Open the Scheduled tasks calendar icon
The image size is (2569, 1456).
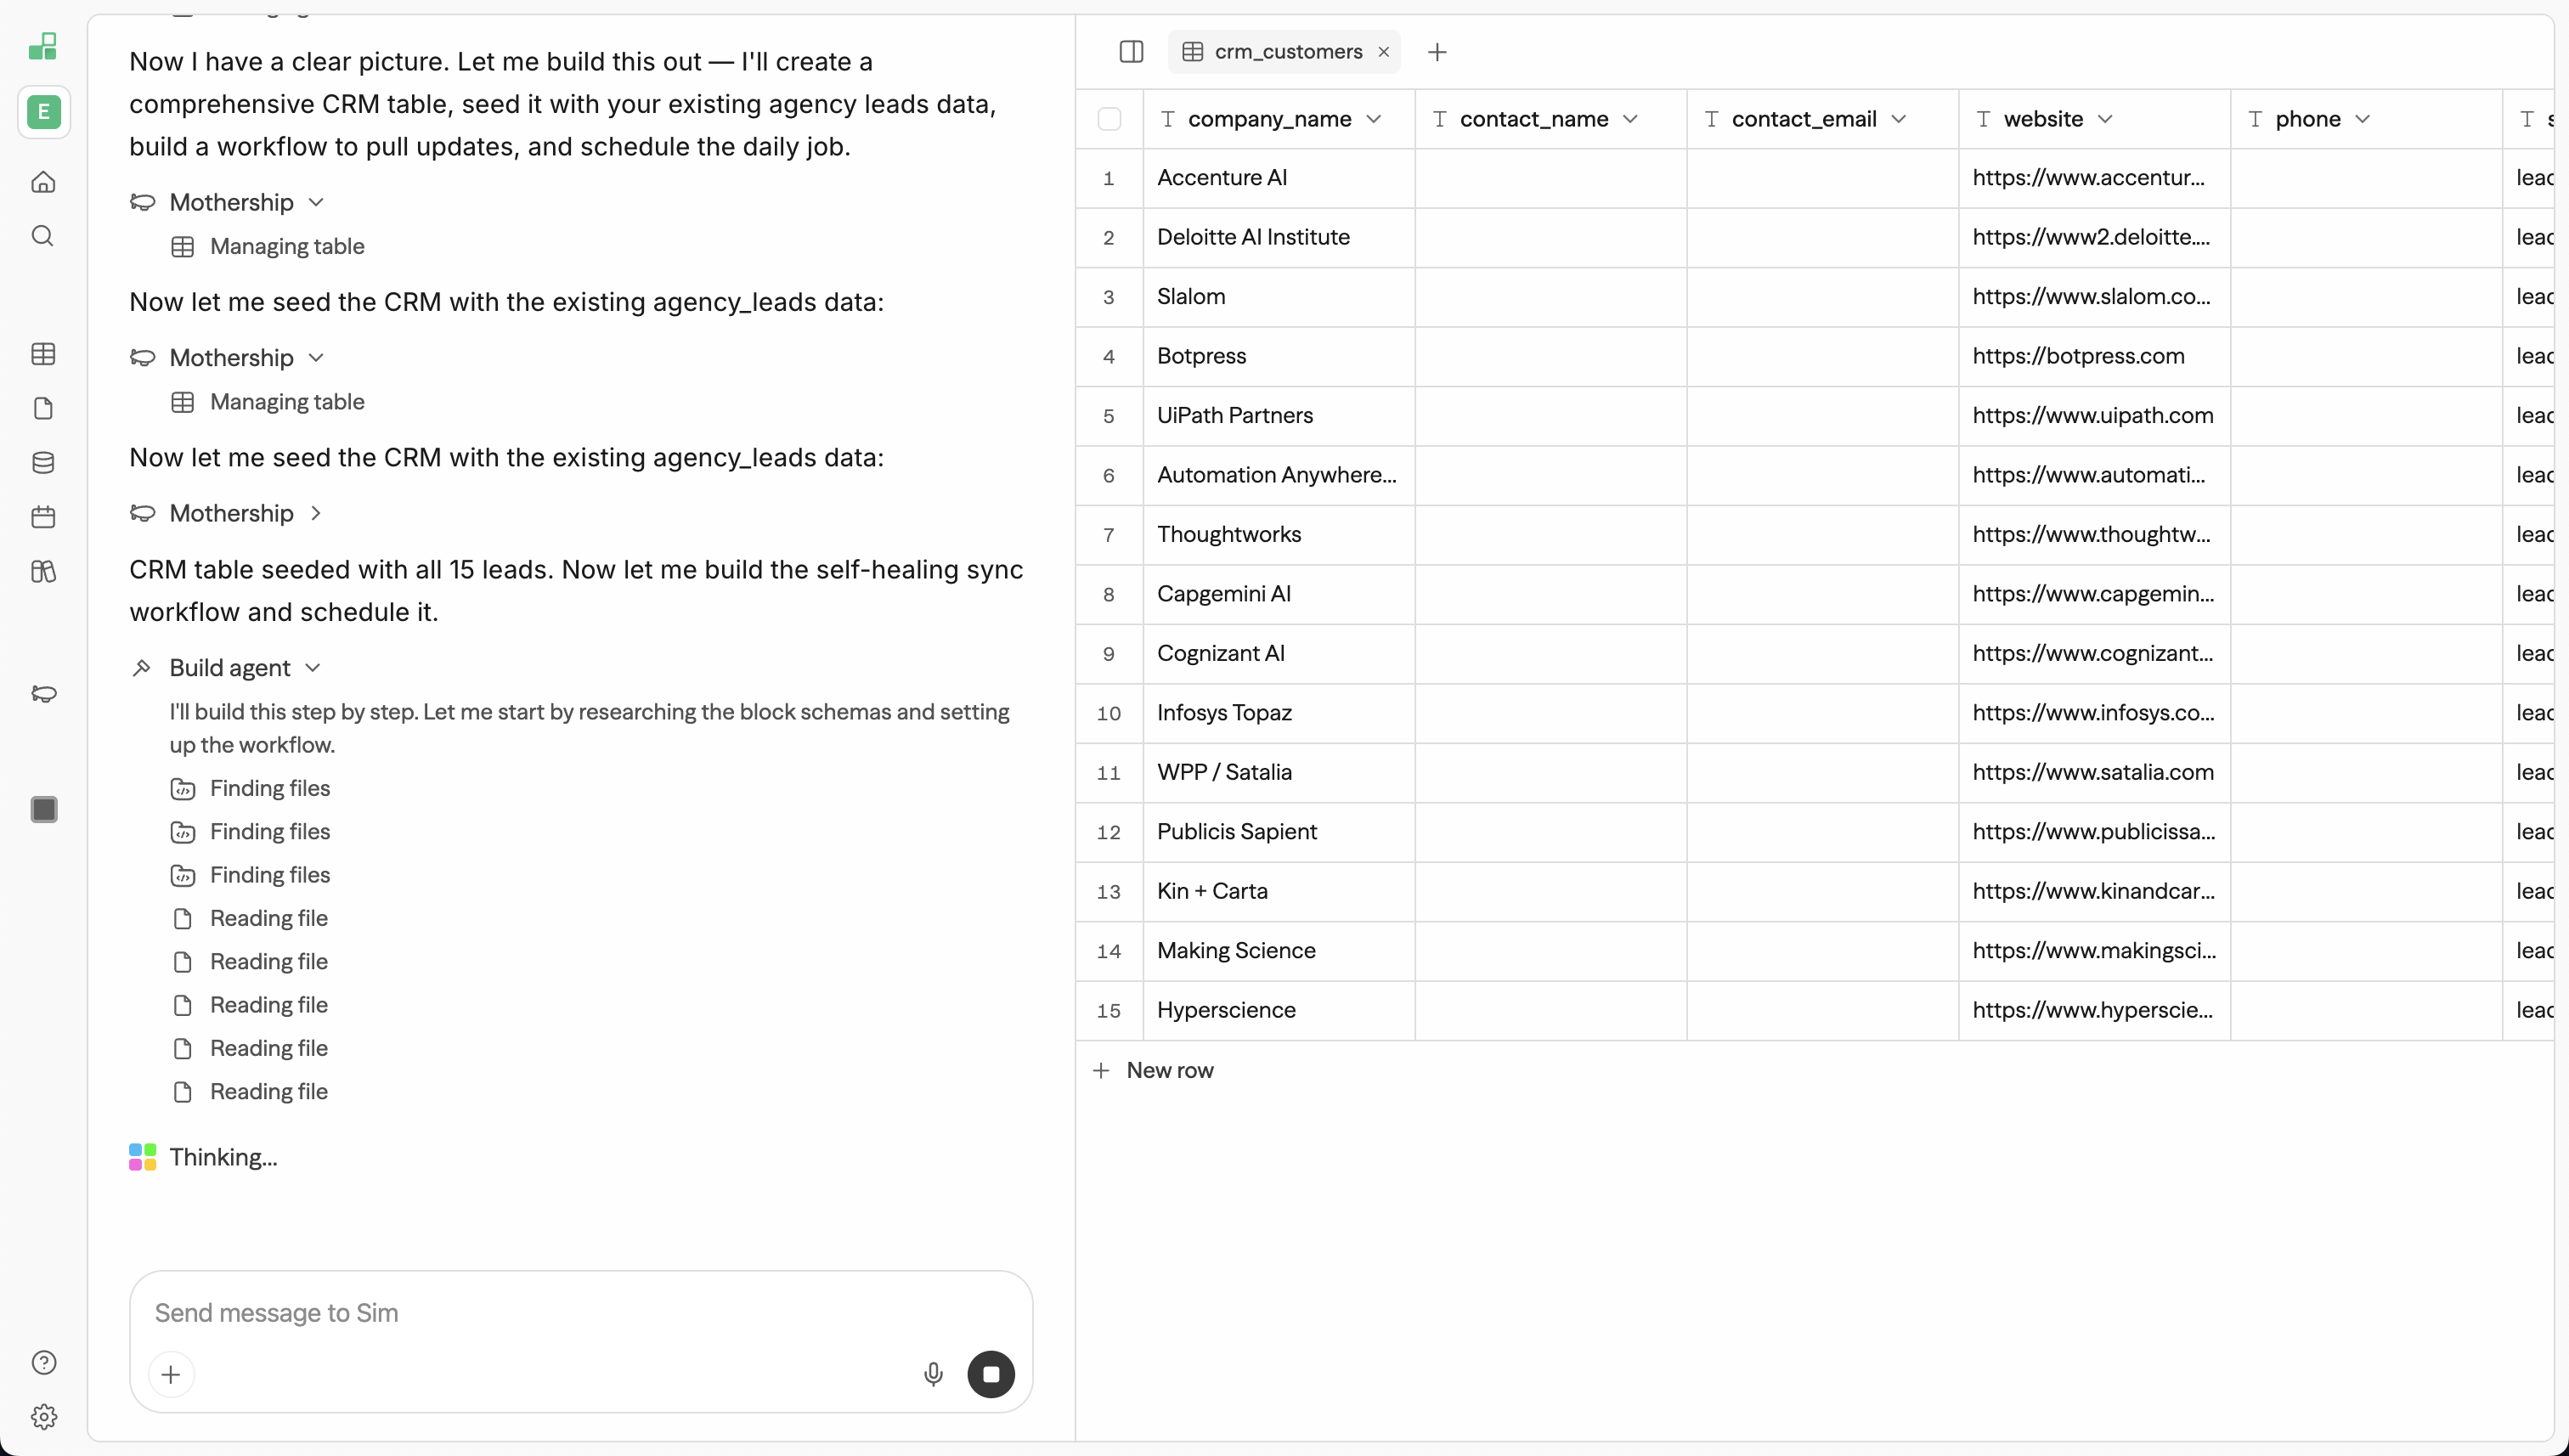click(x=43, y=517)
